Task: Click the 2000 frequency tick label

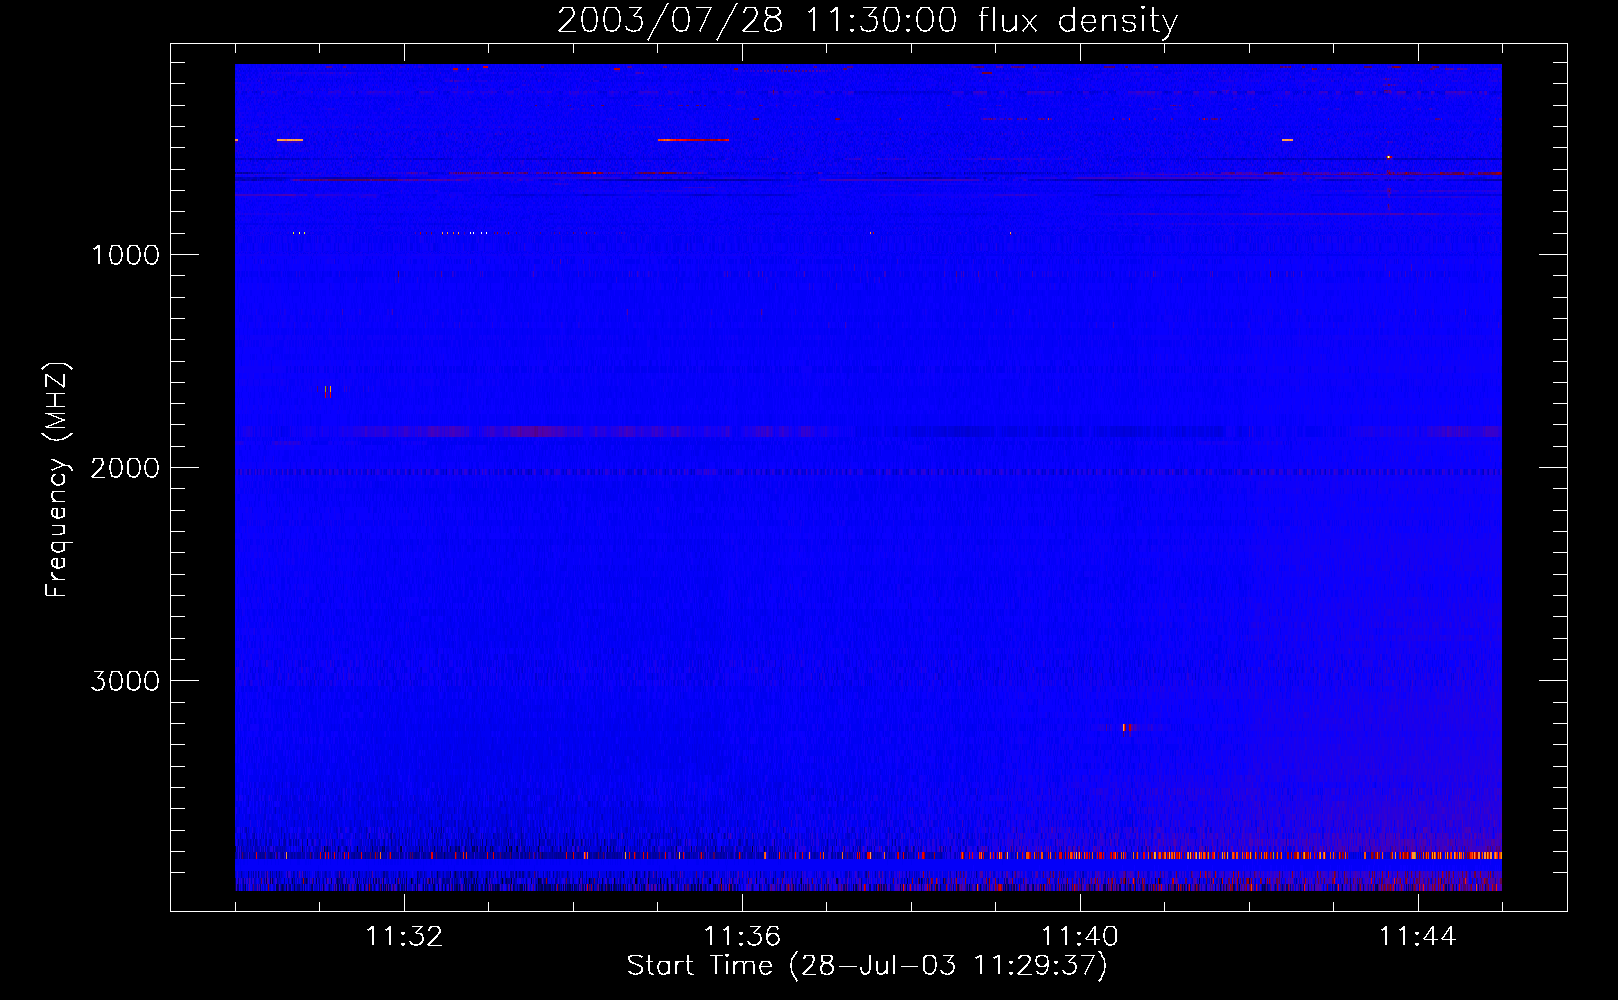Action: (x=125, y=468)
